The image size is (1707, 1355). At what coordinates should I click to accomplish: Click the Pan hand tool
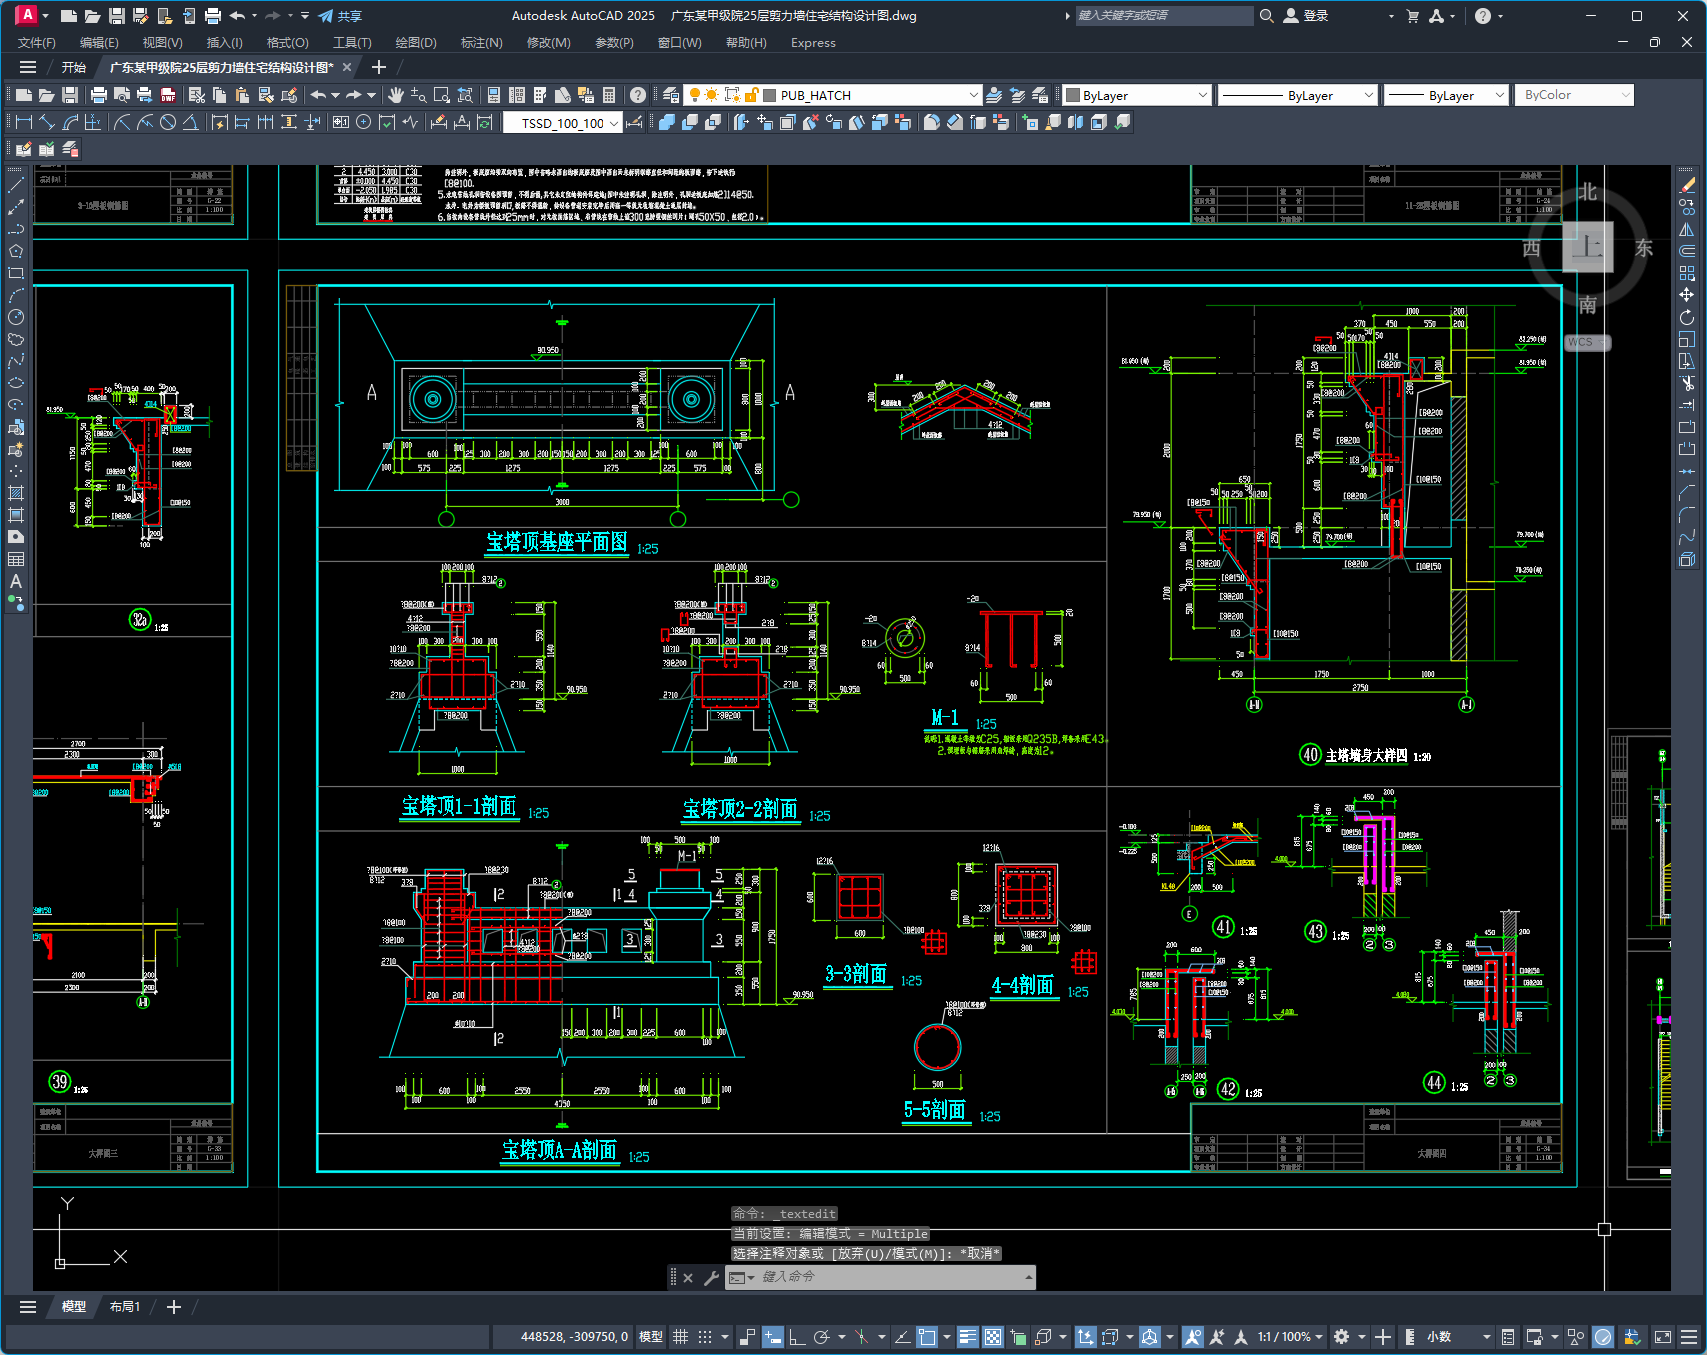pyautogui.click(x=396, y=95)
